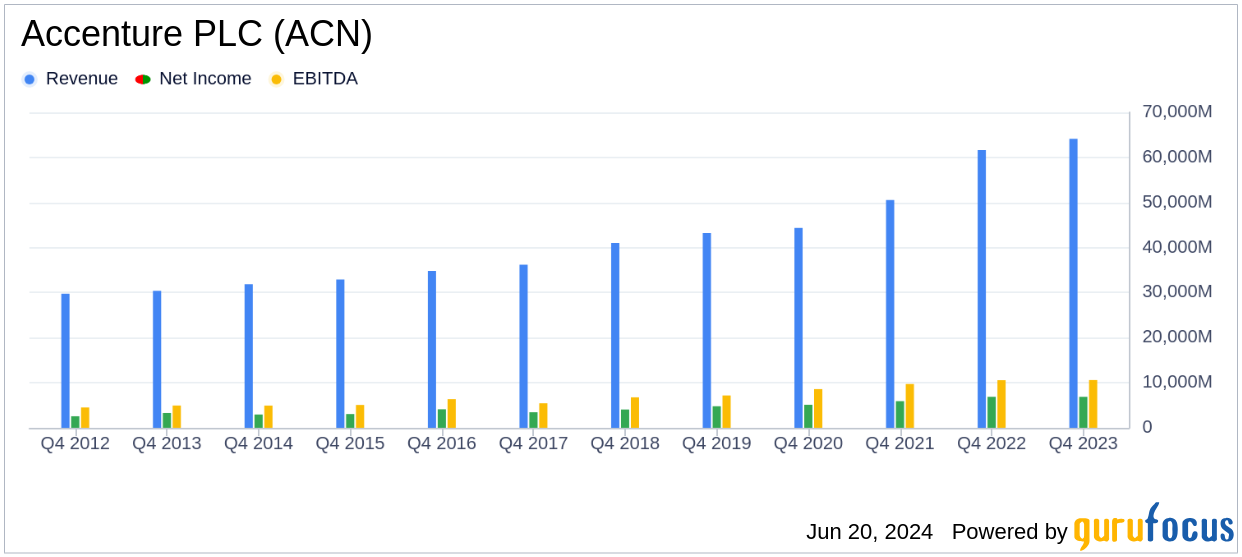Click the Q4 2014 blue revenue bar

249,356
